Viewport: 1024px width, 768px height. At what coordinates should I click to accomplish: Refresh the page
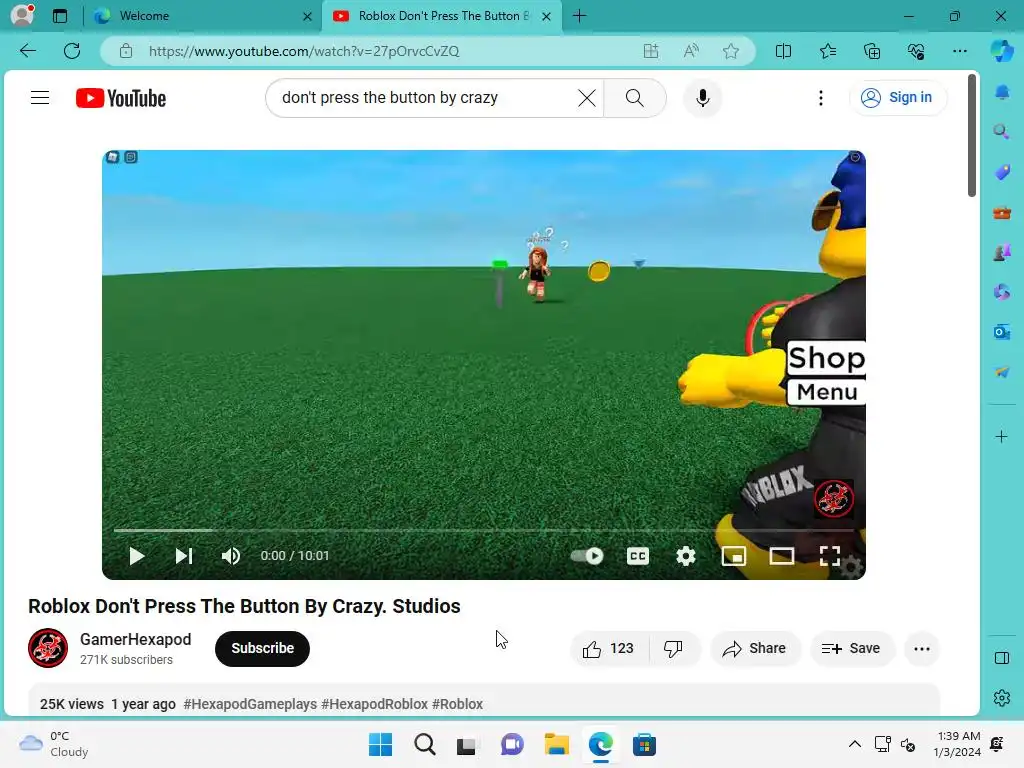[72, 51]
